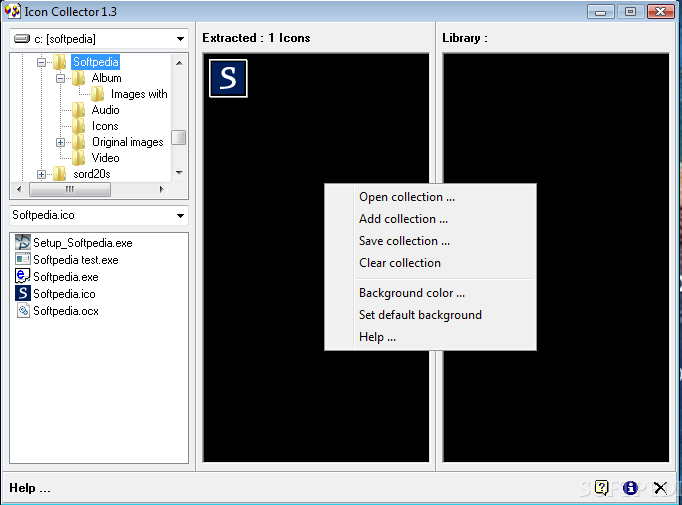Click the folder tree scroll right arrow
The width and height of the screenshot is (682, 505).
(161, 189)
